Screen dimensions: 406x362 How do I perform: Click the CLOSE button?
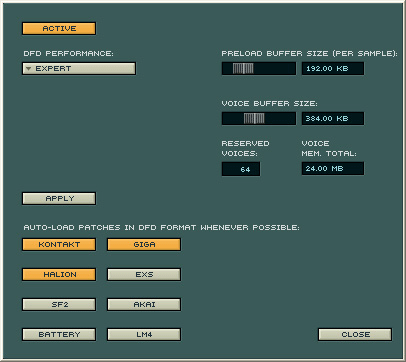click(x=355, y=334)
